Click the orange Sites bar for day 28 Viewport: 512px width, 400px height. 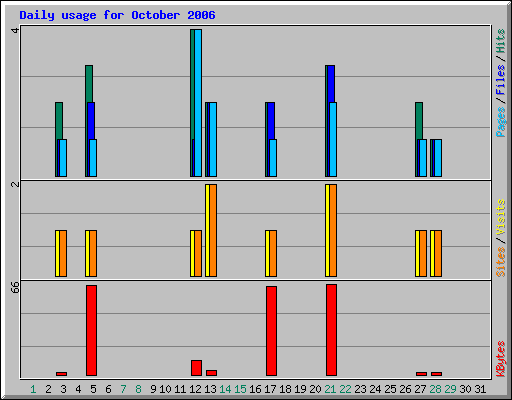coord(438,253)
